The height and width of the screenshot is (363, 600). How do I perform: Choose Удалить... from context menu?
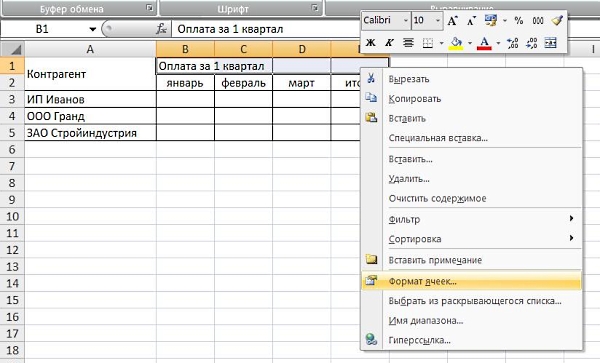click(x=471, y=179)
